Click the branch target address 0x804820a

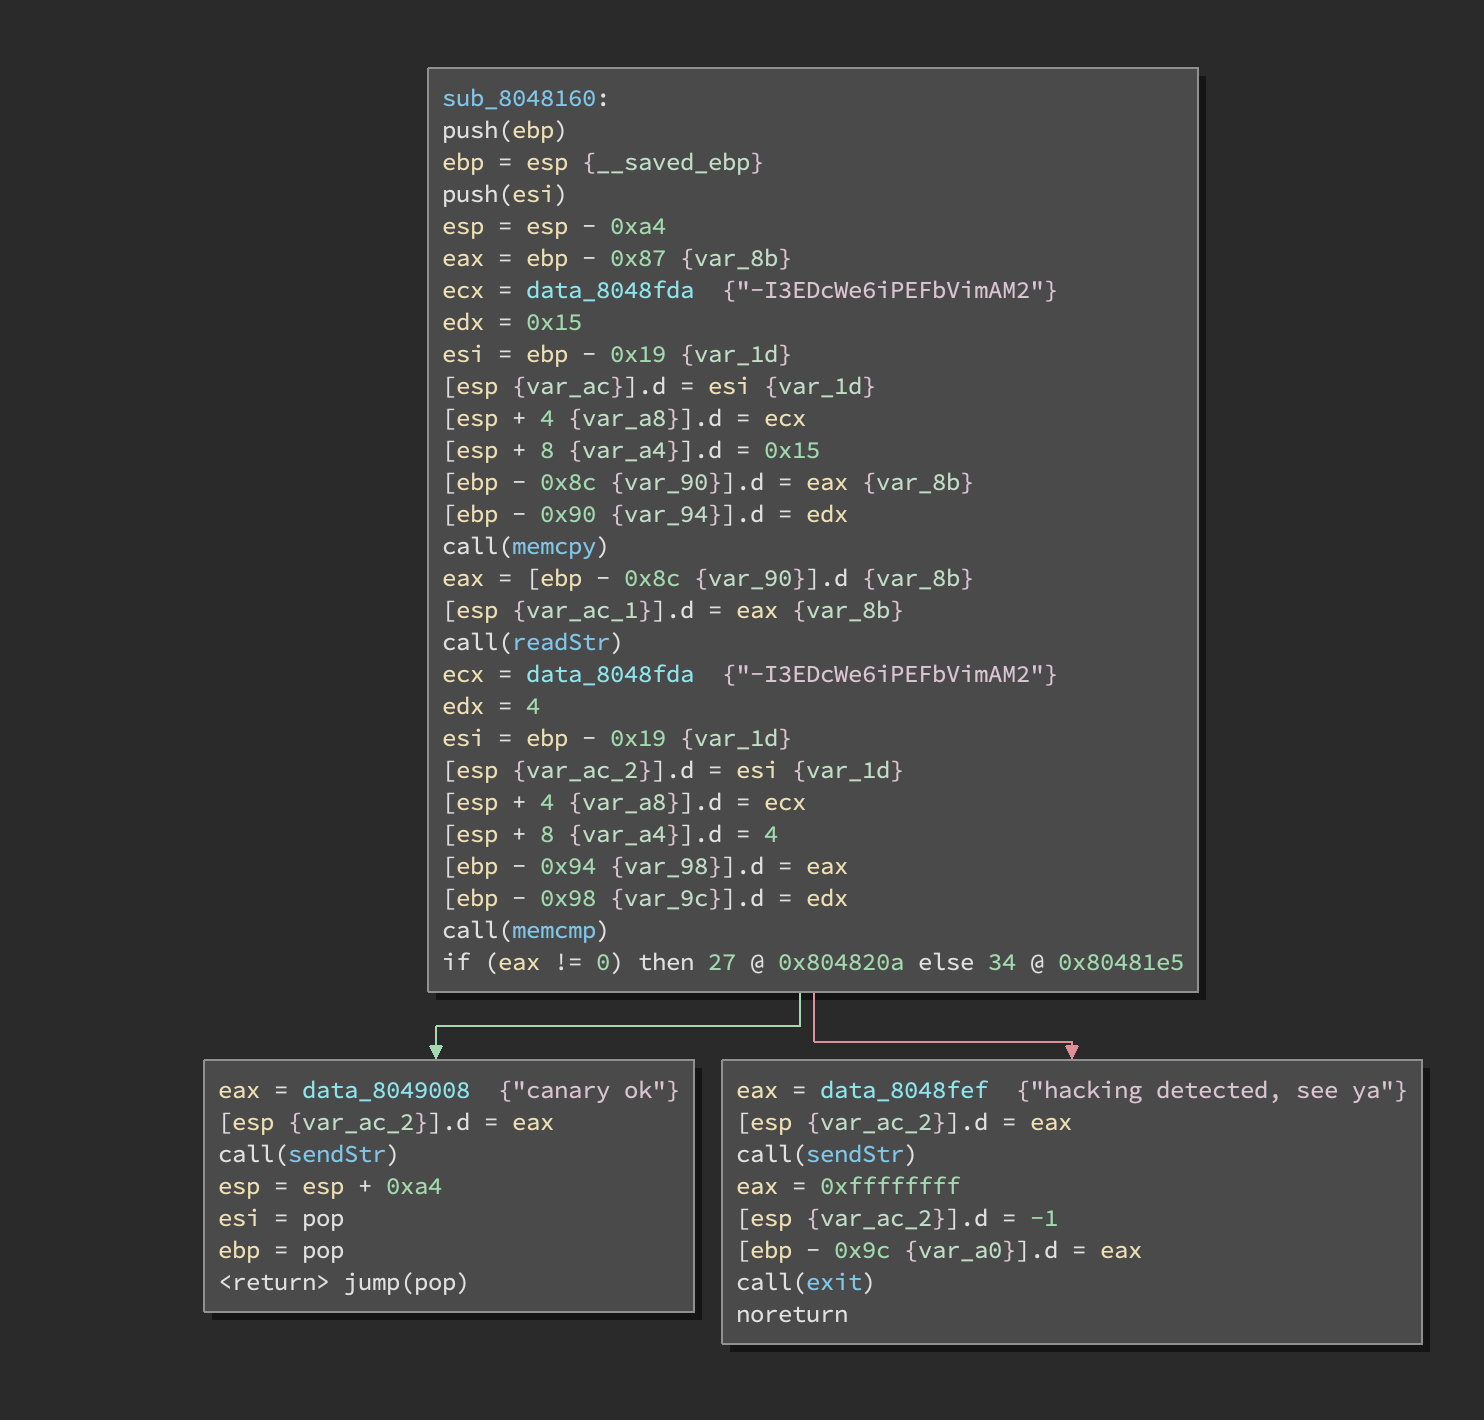(x=840, y=963)
